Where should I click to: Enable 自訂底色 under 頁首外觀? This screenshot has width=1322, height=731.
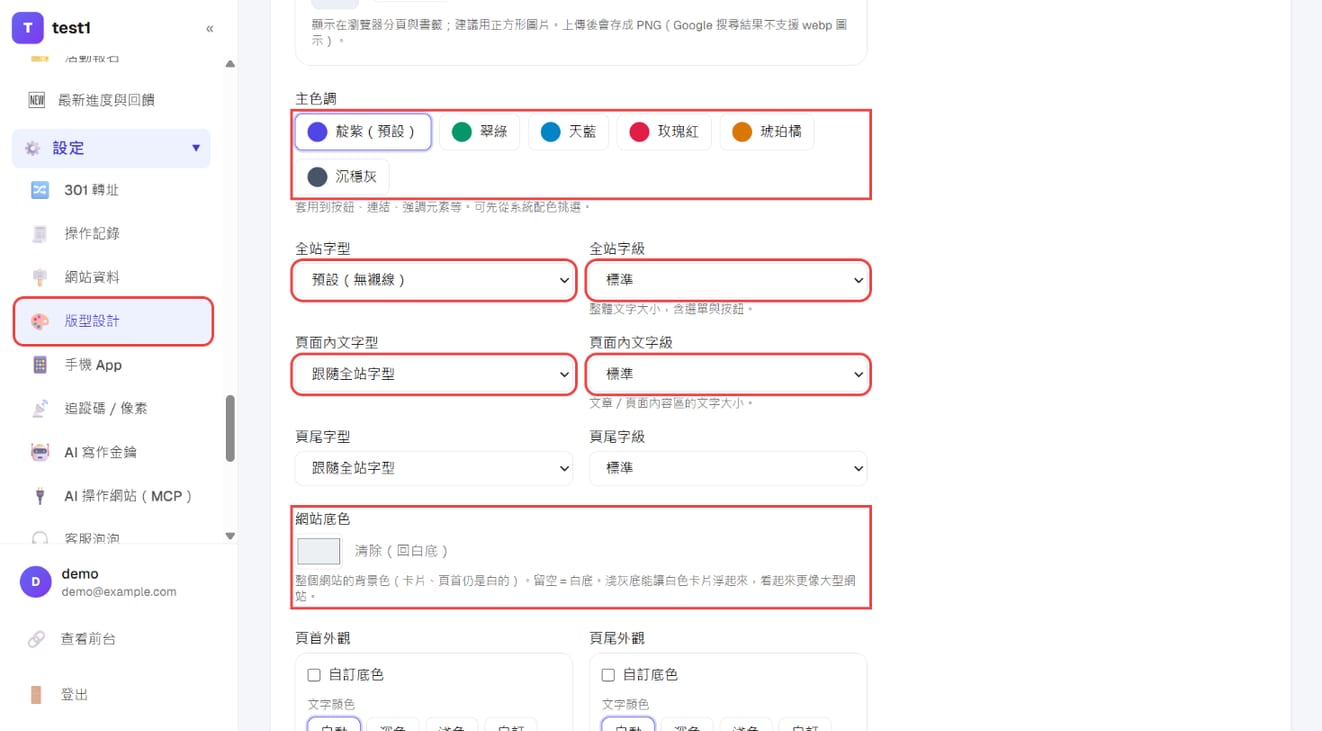[x=314, y=675]
